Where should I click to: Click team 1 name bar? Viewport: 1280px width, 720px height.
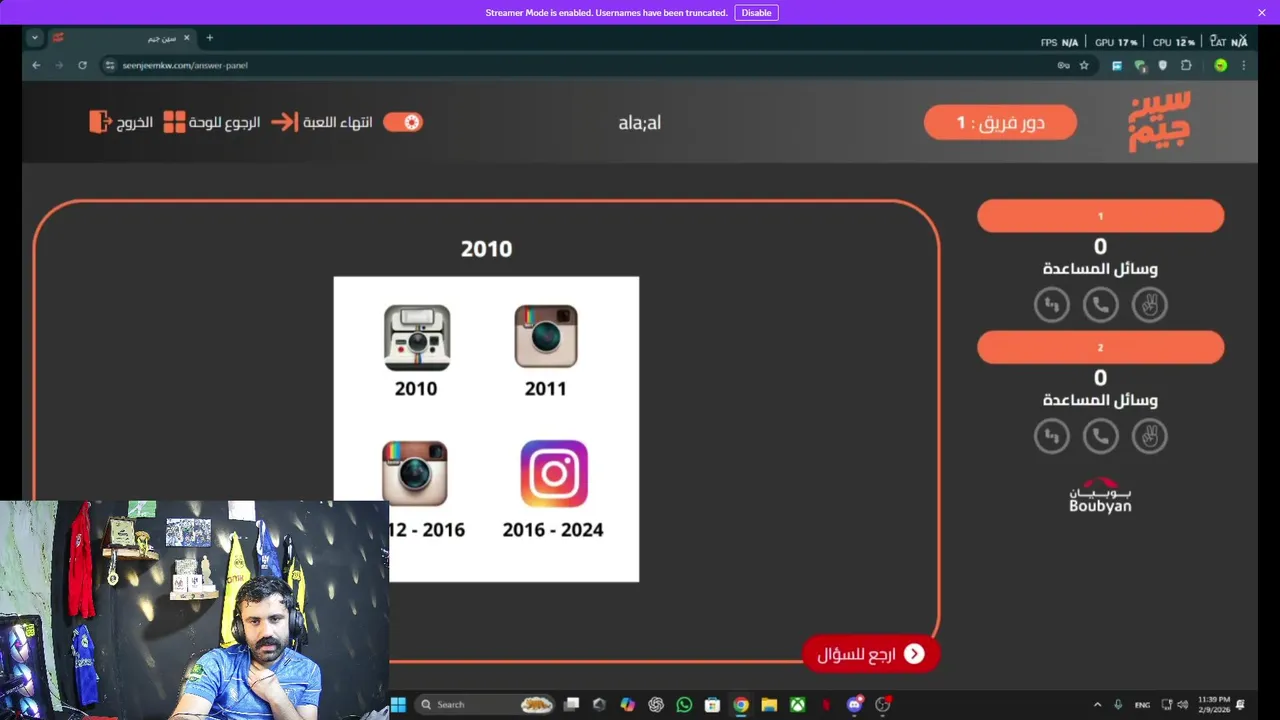tap(1100, 216)
